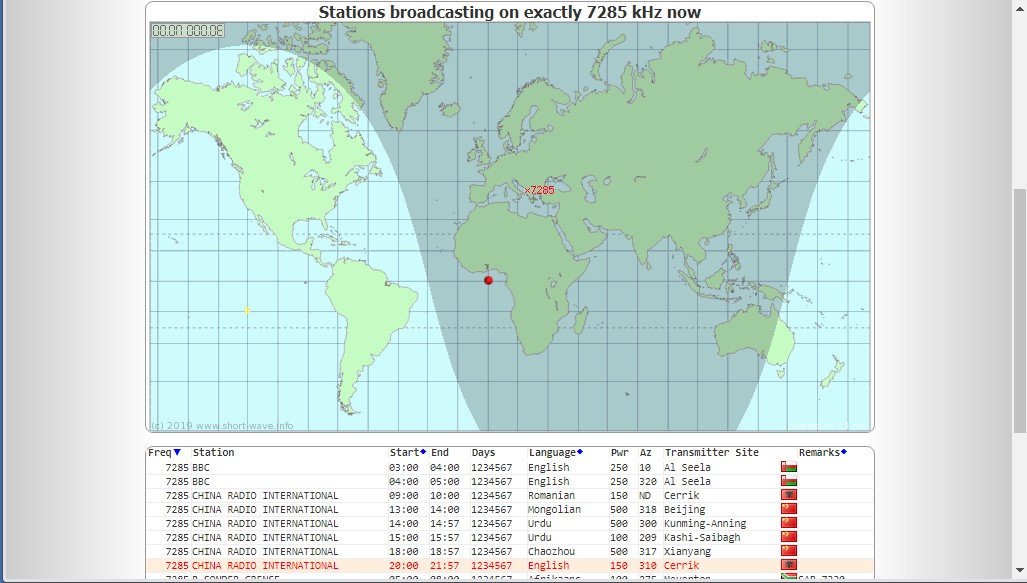
Task: Click 'English' in the highlighted 20:00 row
Action: pyautogui.click(x=549, y=565)
